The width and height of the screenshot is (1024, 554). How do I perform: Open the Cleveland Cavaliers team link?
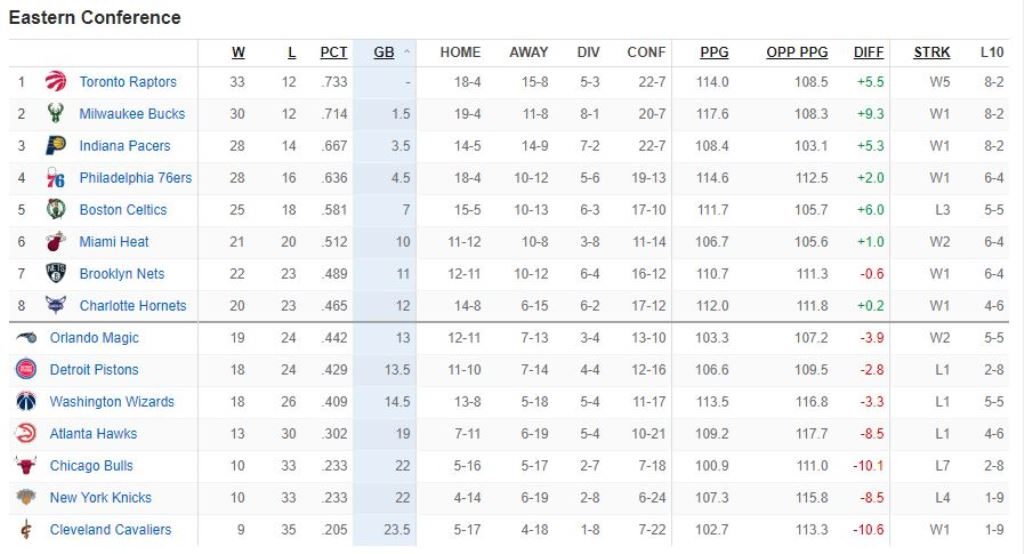pyautogui.click(x=110, y=530)
